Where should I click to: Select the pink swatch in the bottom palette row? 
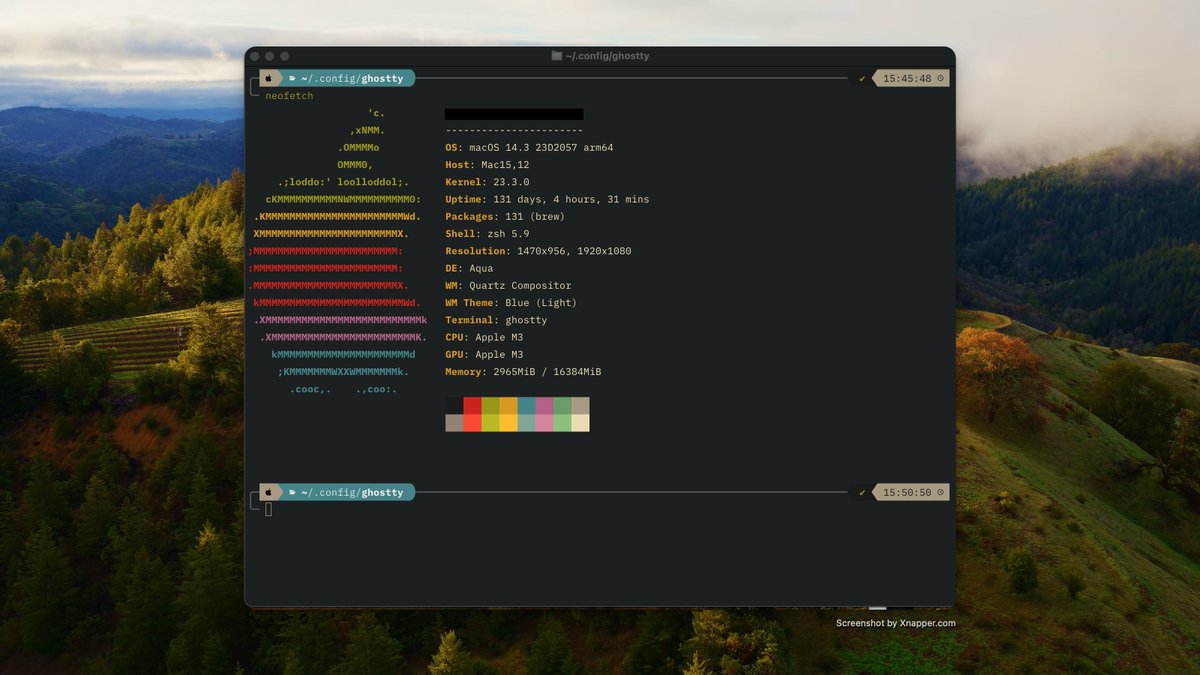click(544, 423)
